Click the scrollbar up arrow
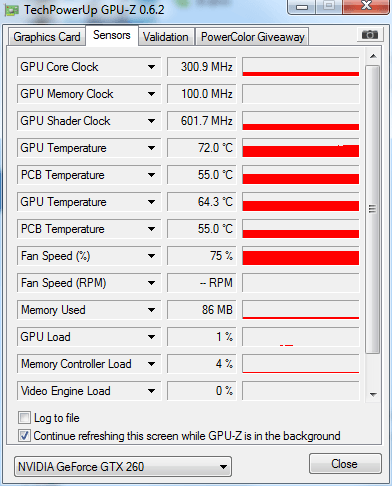Image resolution: width=392 pixels, height=486 pixels. pos(373,56)
